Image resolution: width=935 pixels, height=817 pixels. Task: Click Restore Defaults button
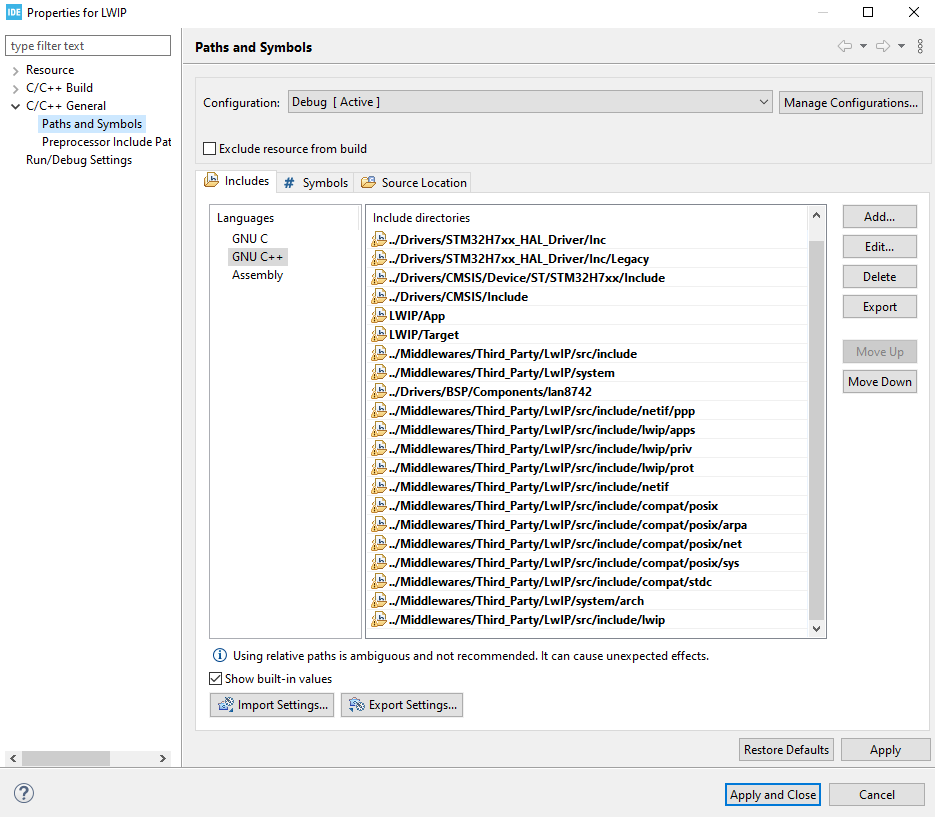(787, 750)
